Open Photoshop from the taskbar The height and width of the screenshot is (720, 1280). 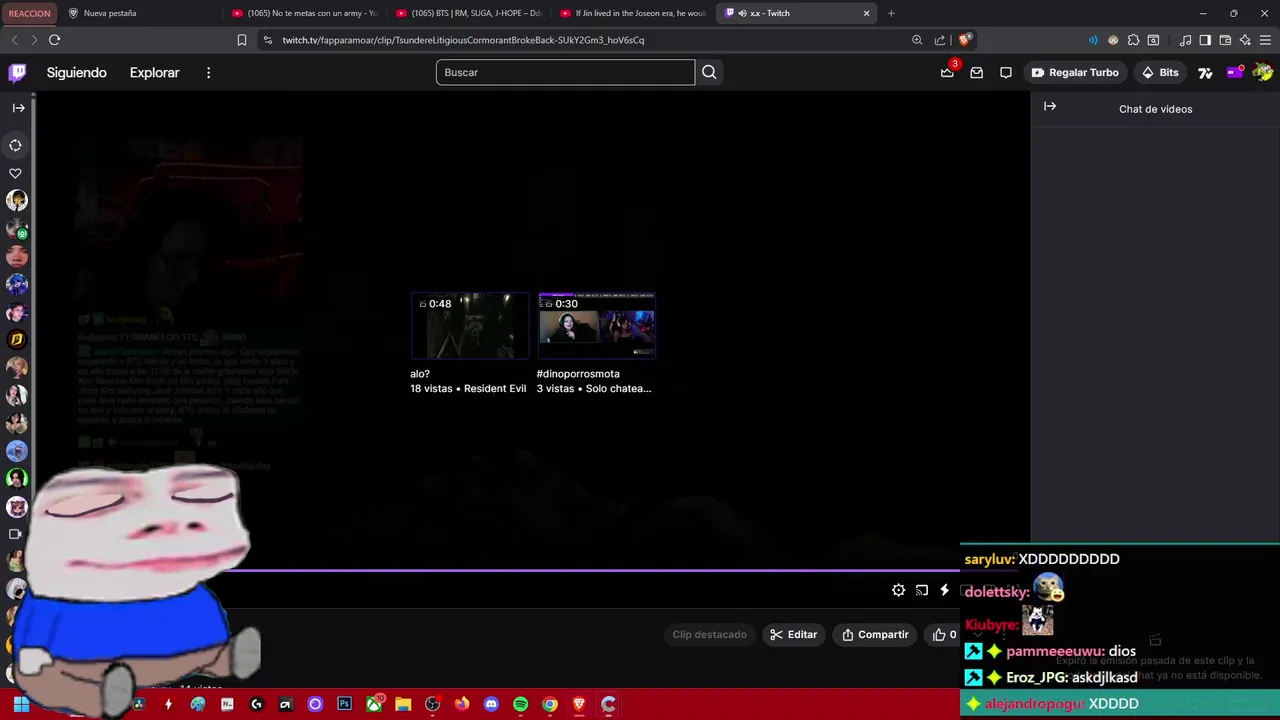pos(344,704)
